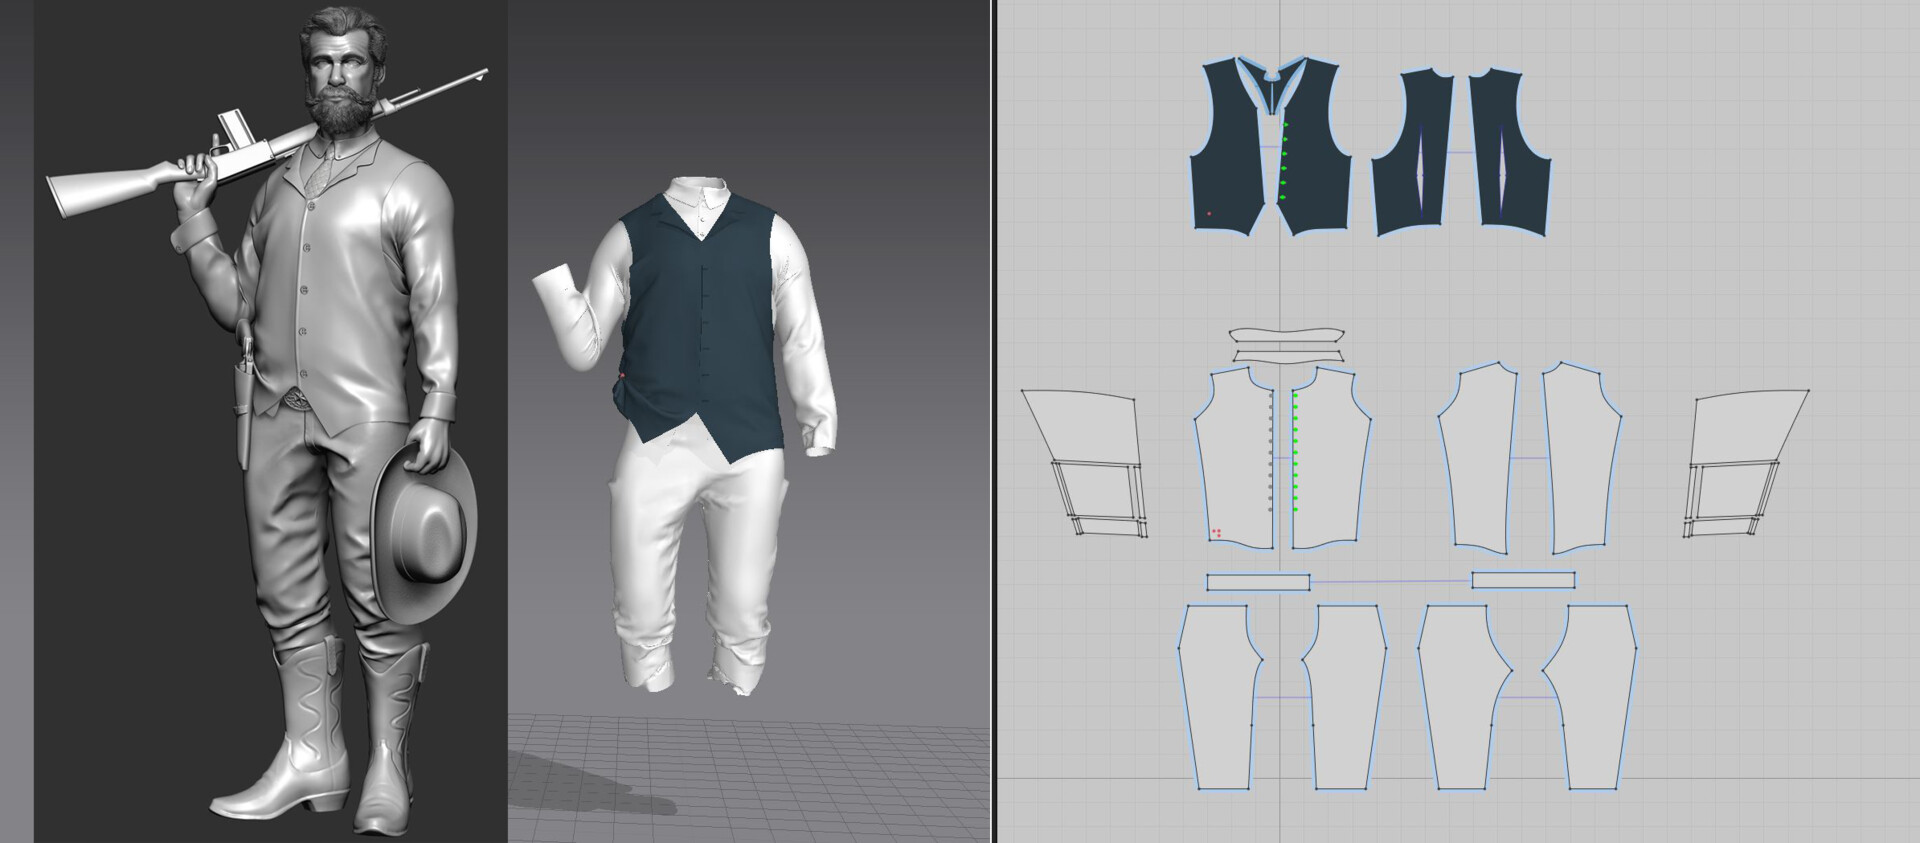Select the dark vest left front pattern piece

1230,150
